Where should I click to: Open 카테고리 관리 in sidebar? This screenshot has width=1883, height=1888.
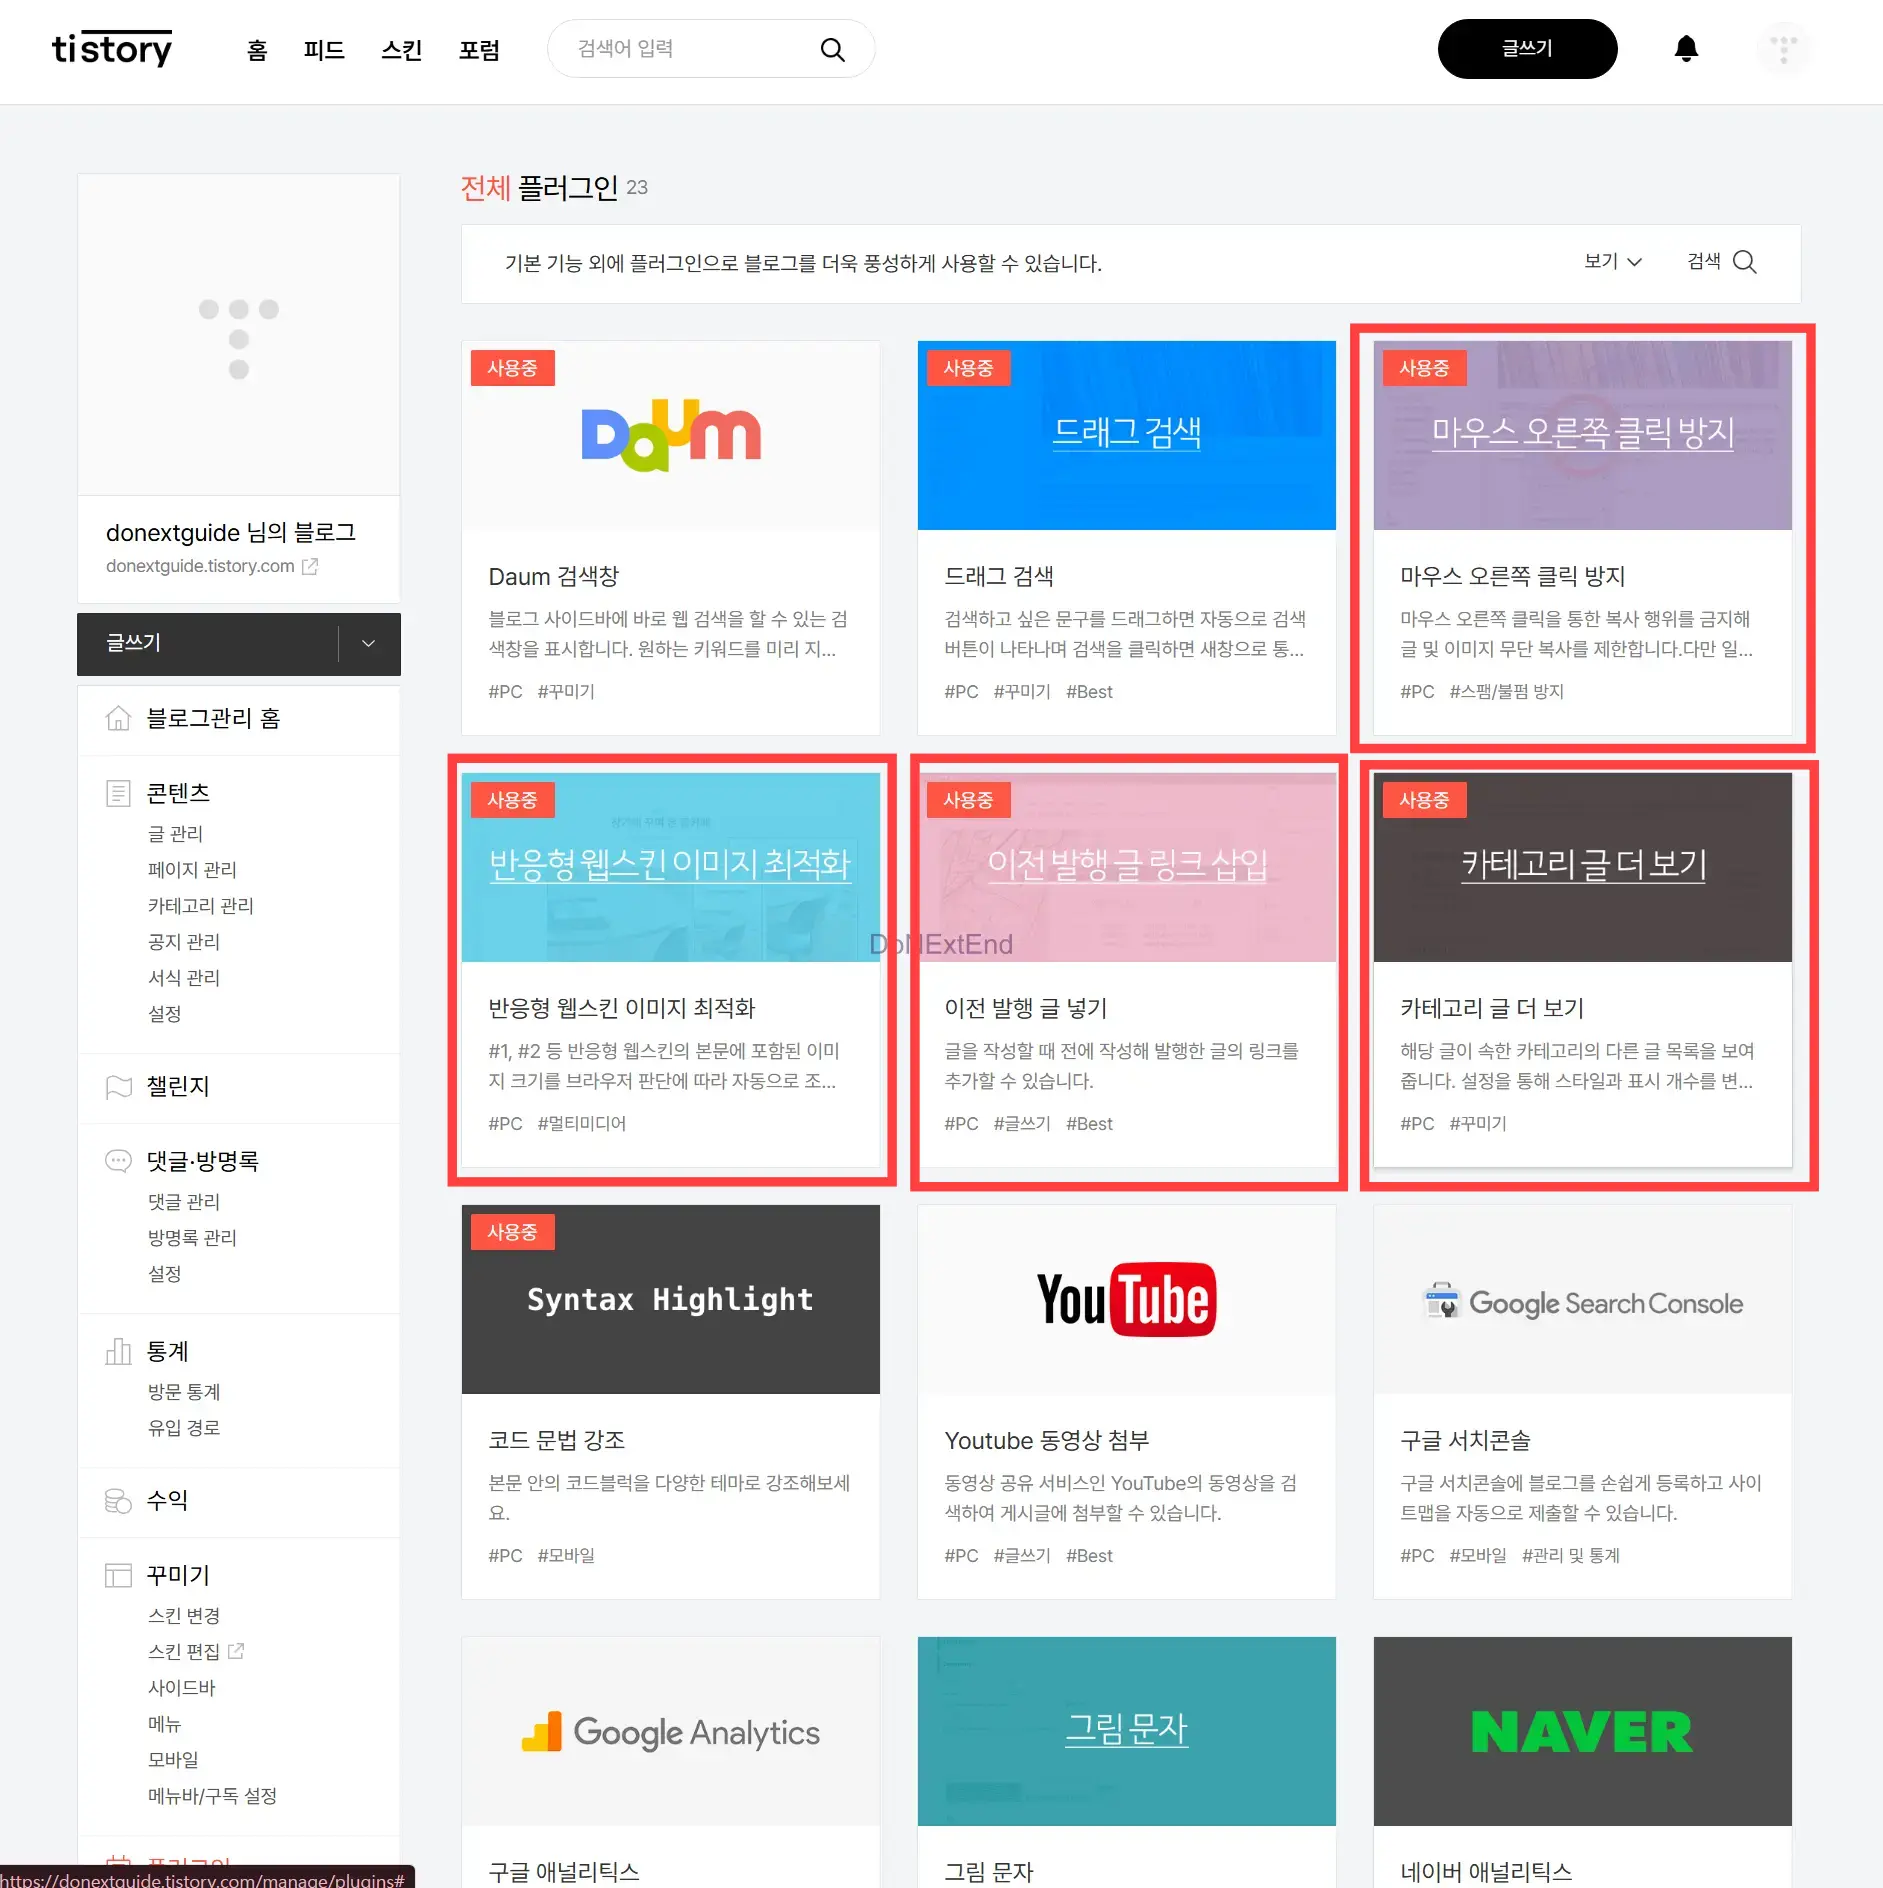[x=201, y=906]
